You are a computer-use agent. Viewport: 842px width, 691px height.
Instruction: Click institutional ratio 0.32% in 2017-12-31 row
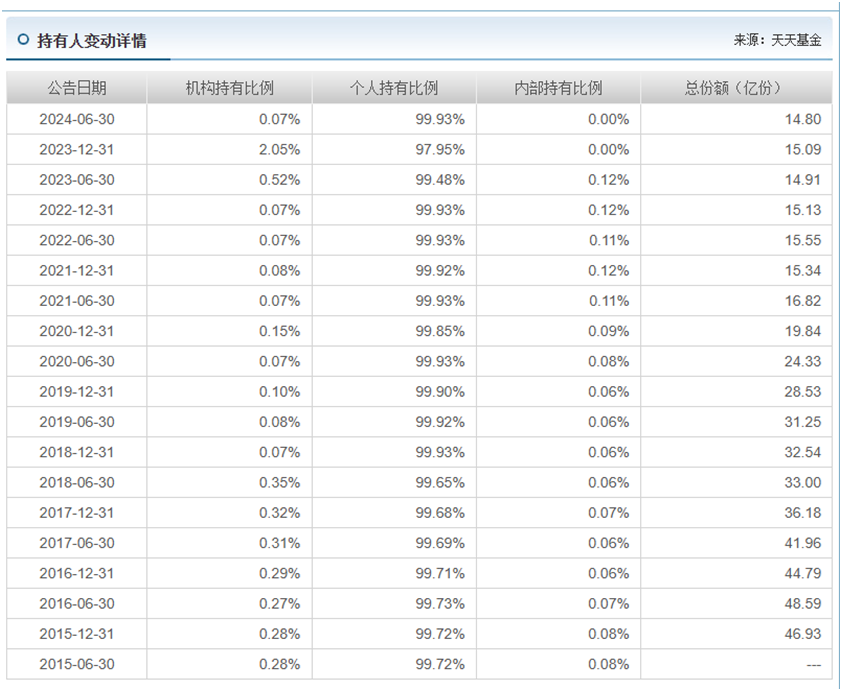click(x=279, y=513)
